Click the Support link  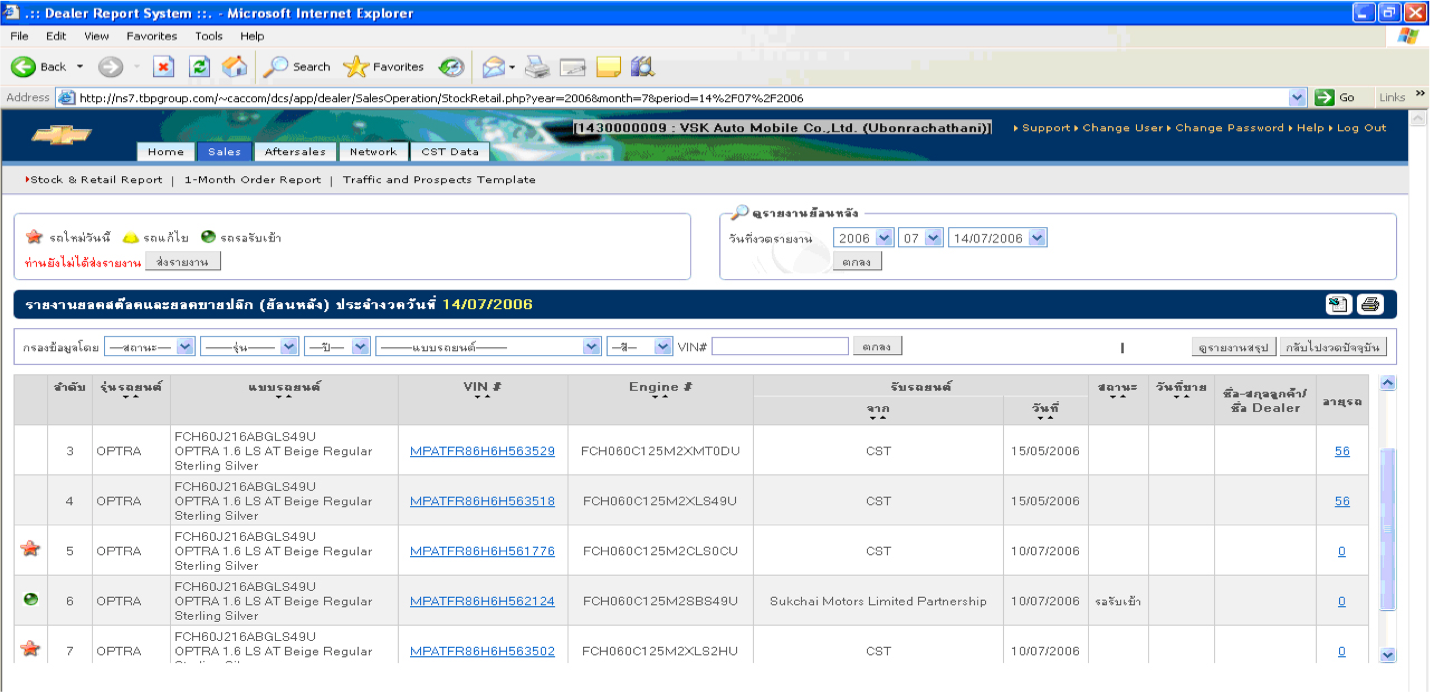click(1046, 128)
